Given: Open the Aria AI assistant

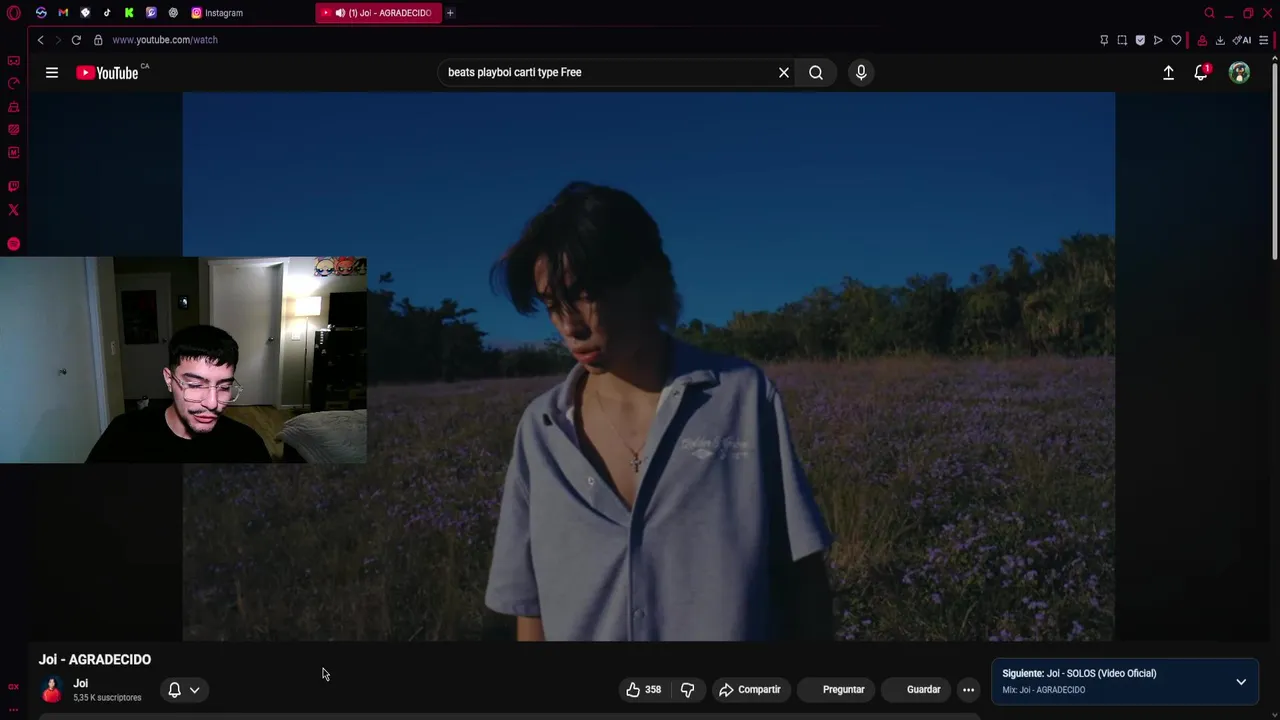Looking at the screenshot, I should (x=1242, y=40).
